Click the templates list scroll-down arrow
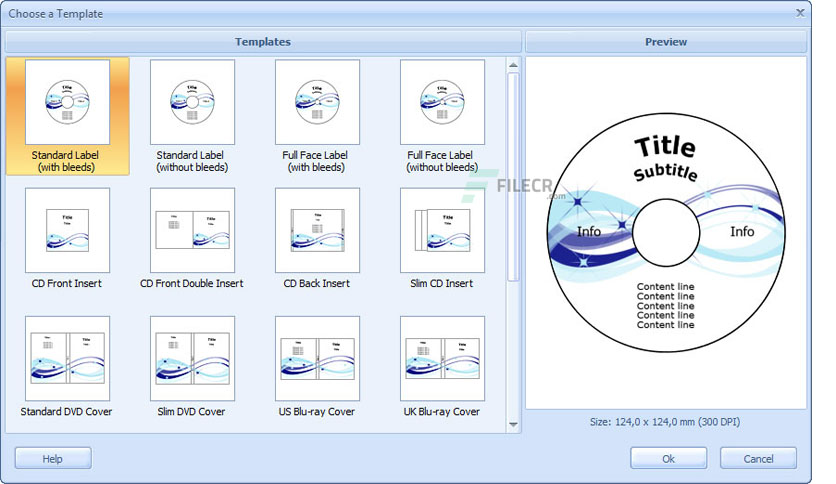 (513, 424)
